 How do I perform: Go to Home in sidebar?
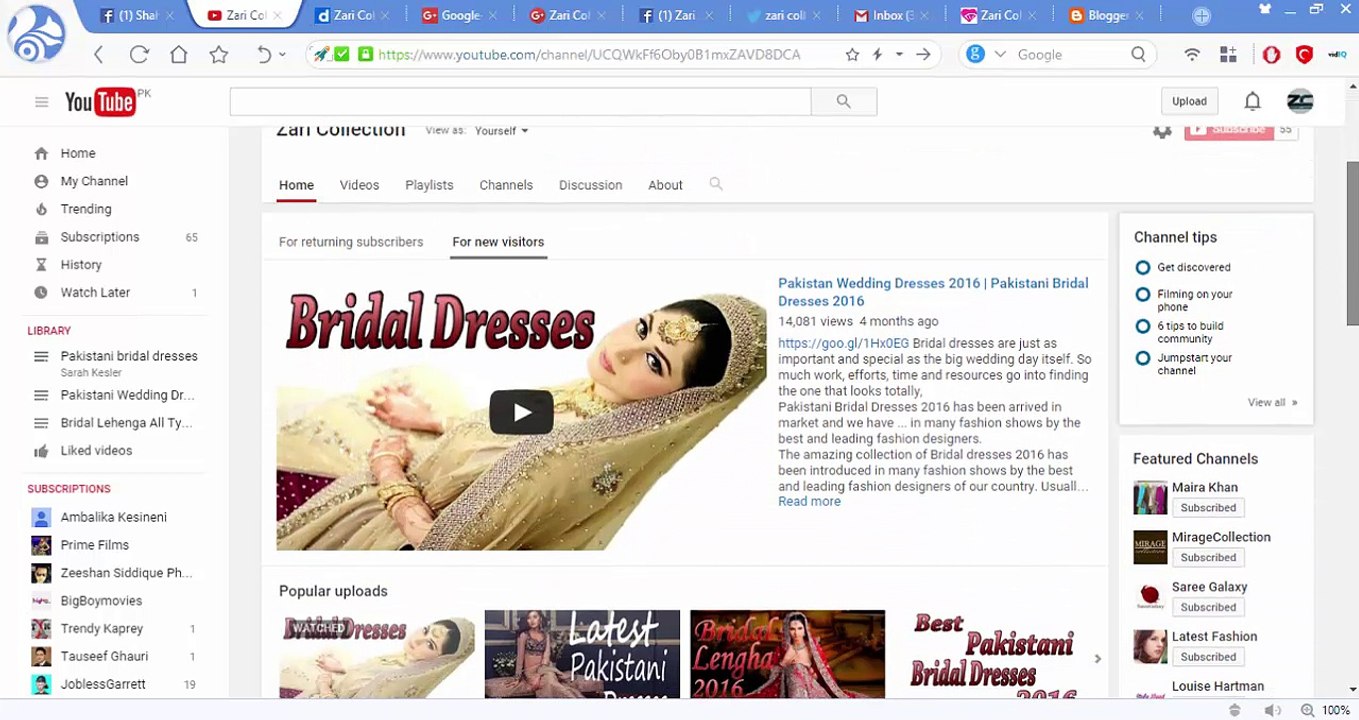tap(78, 153)
